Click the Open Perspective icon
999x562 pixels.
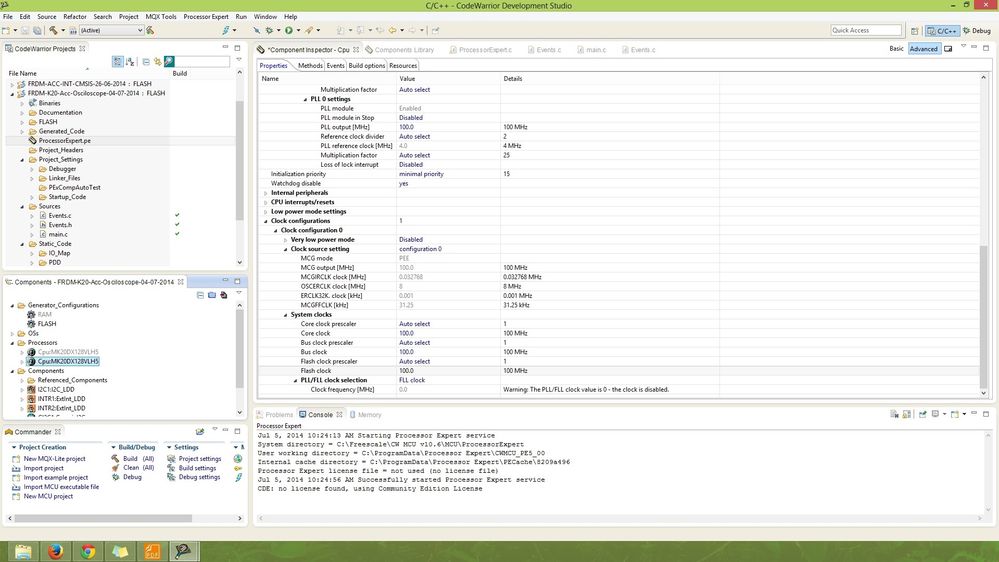pyautogui.click(x=915, y=31)
